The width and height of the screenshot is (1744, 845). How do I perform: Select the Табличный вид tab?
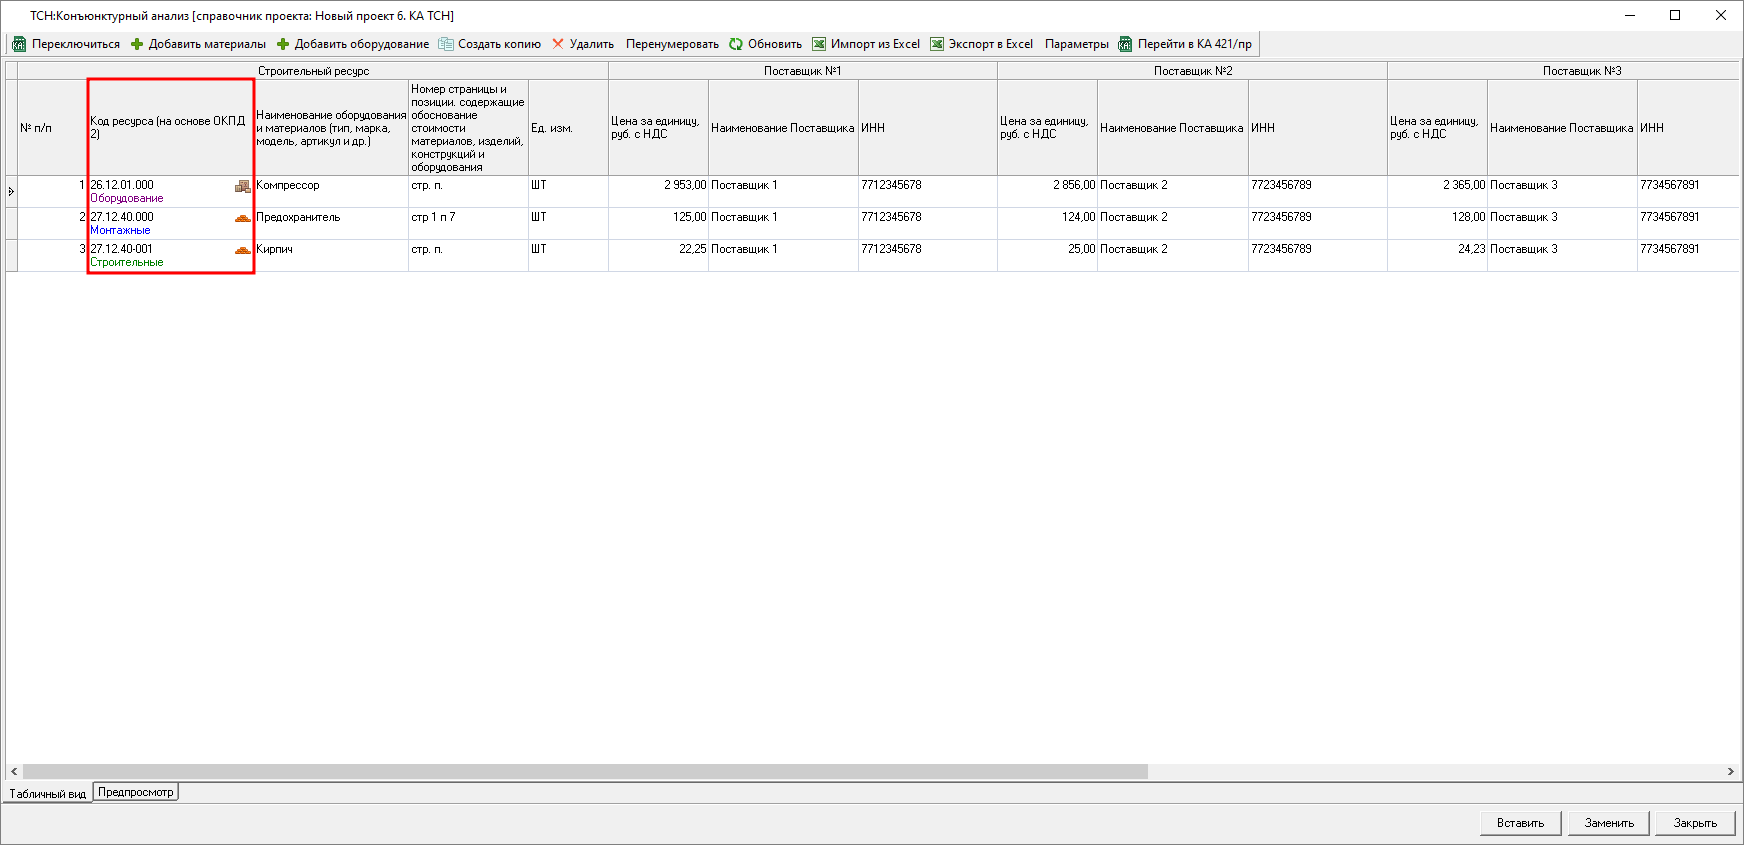coord(48,793)
